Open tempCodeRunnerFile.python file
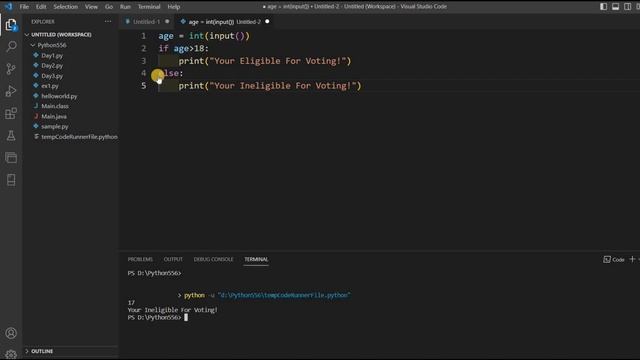Viewport: 640px width, 360px height. pyautogui.click(x=79, y=137)
